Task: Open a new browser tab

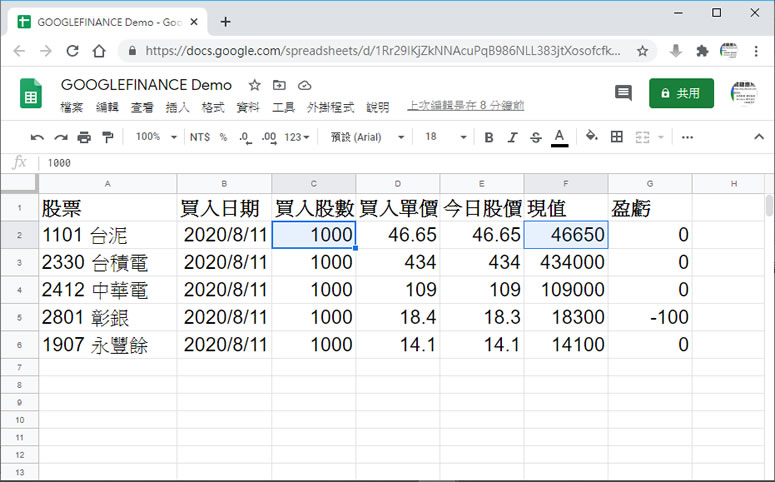Action: coord(225,22)
